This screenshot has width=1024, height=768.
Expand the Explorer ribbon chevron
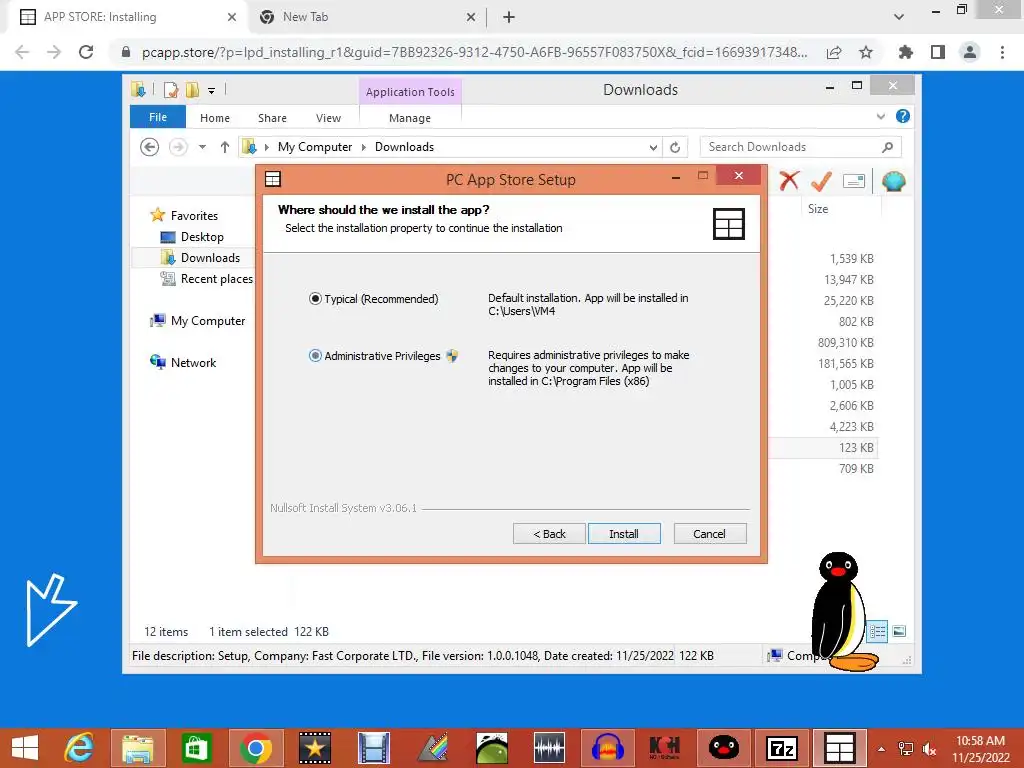pos(880,116)
